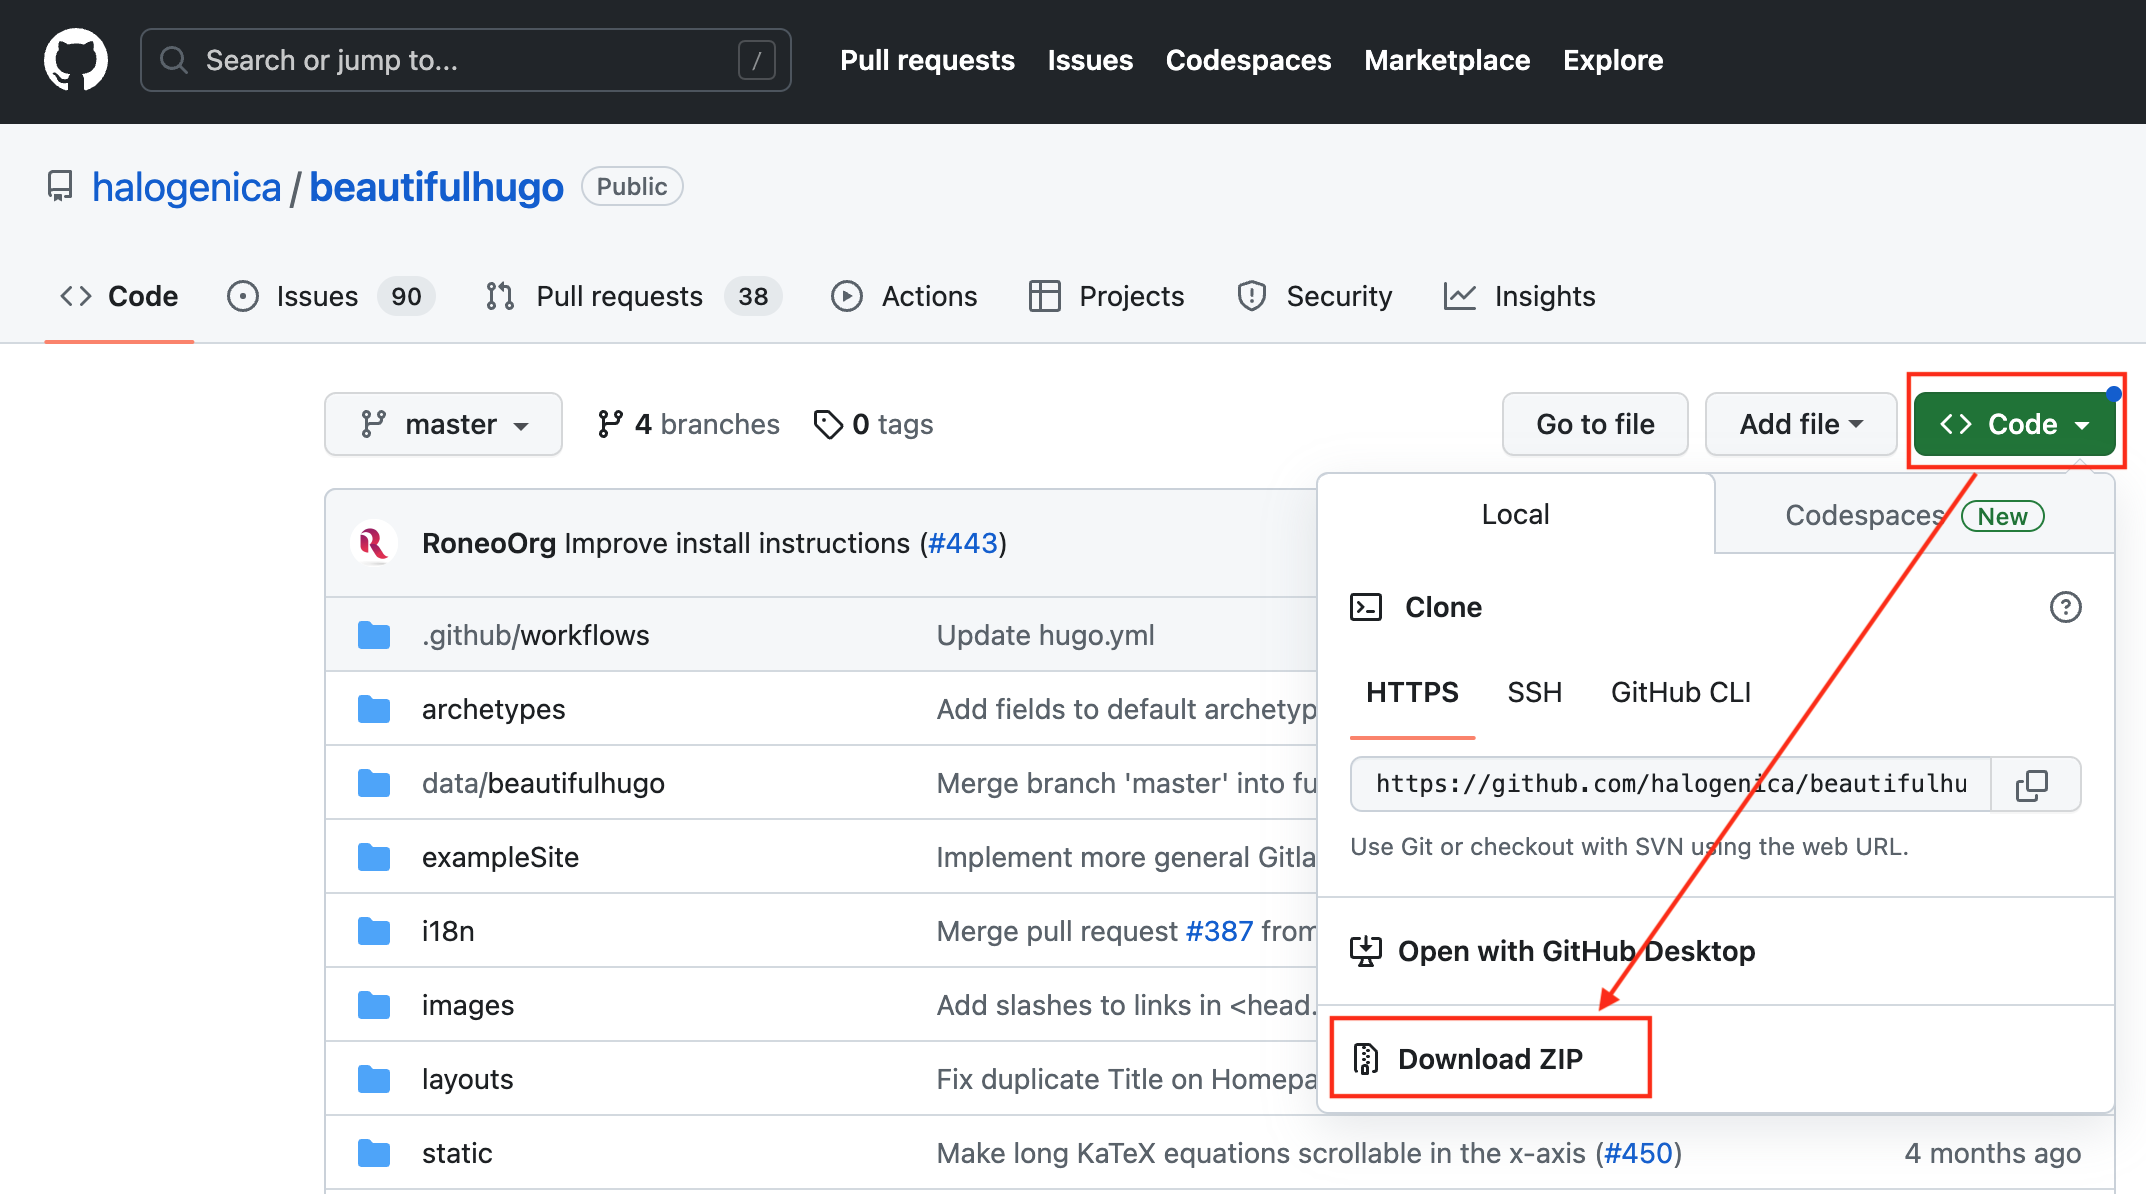
Task: Click the Projects table icon
Action: pos(1045,296)
